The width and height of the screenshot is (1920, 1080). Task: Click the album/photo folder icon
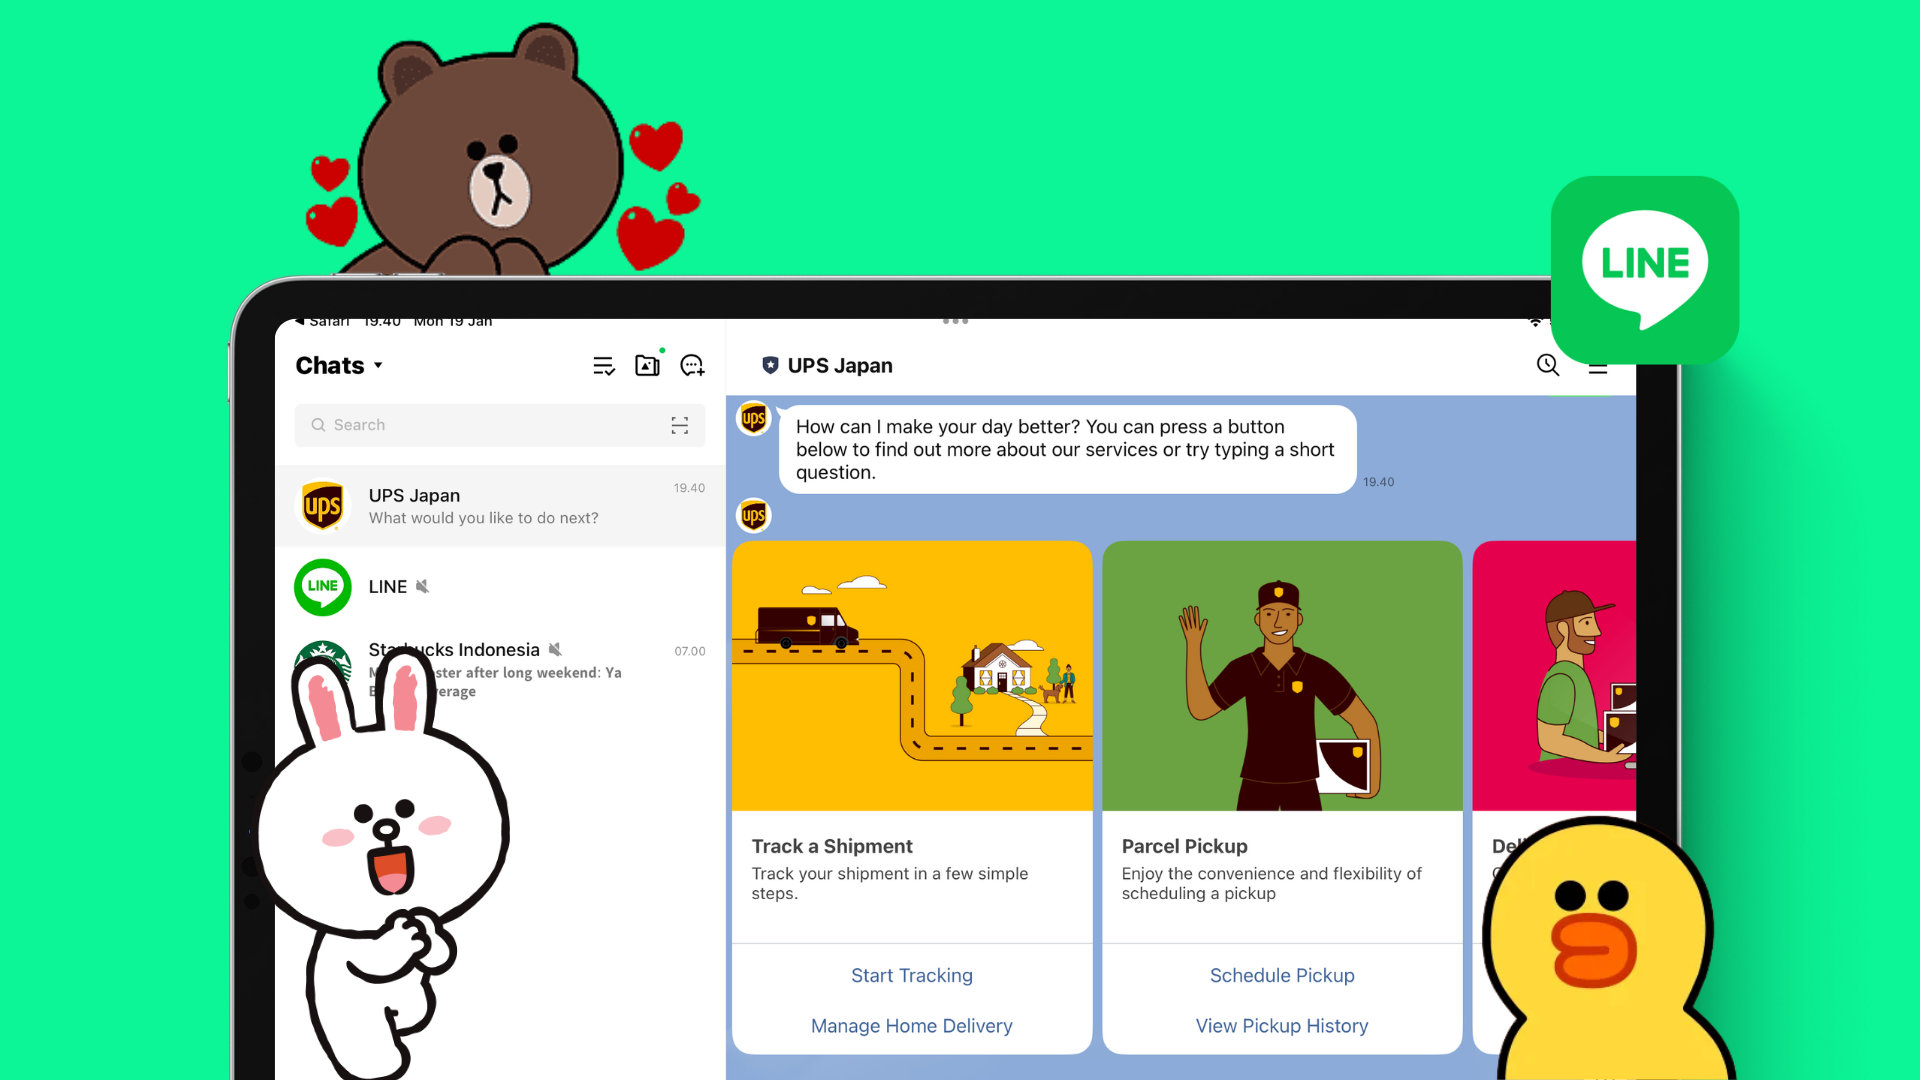coord(647,366)
